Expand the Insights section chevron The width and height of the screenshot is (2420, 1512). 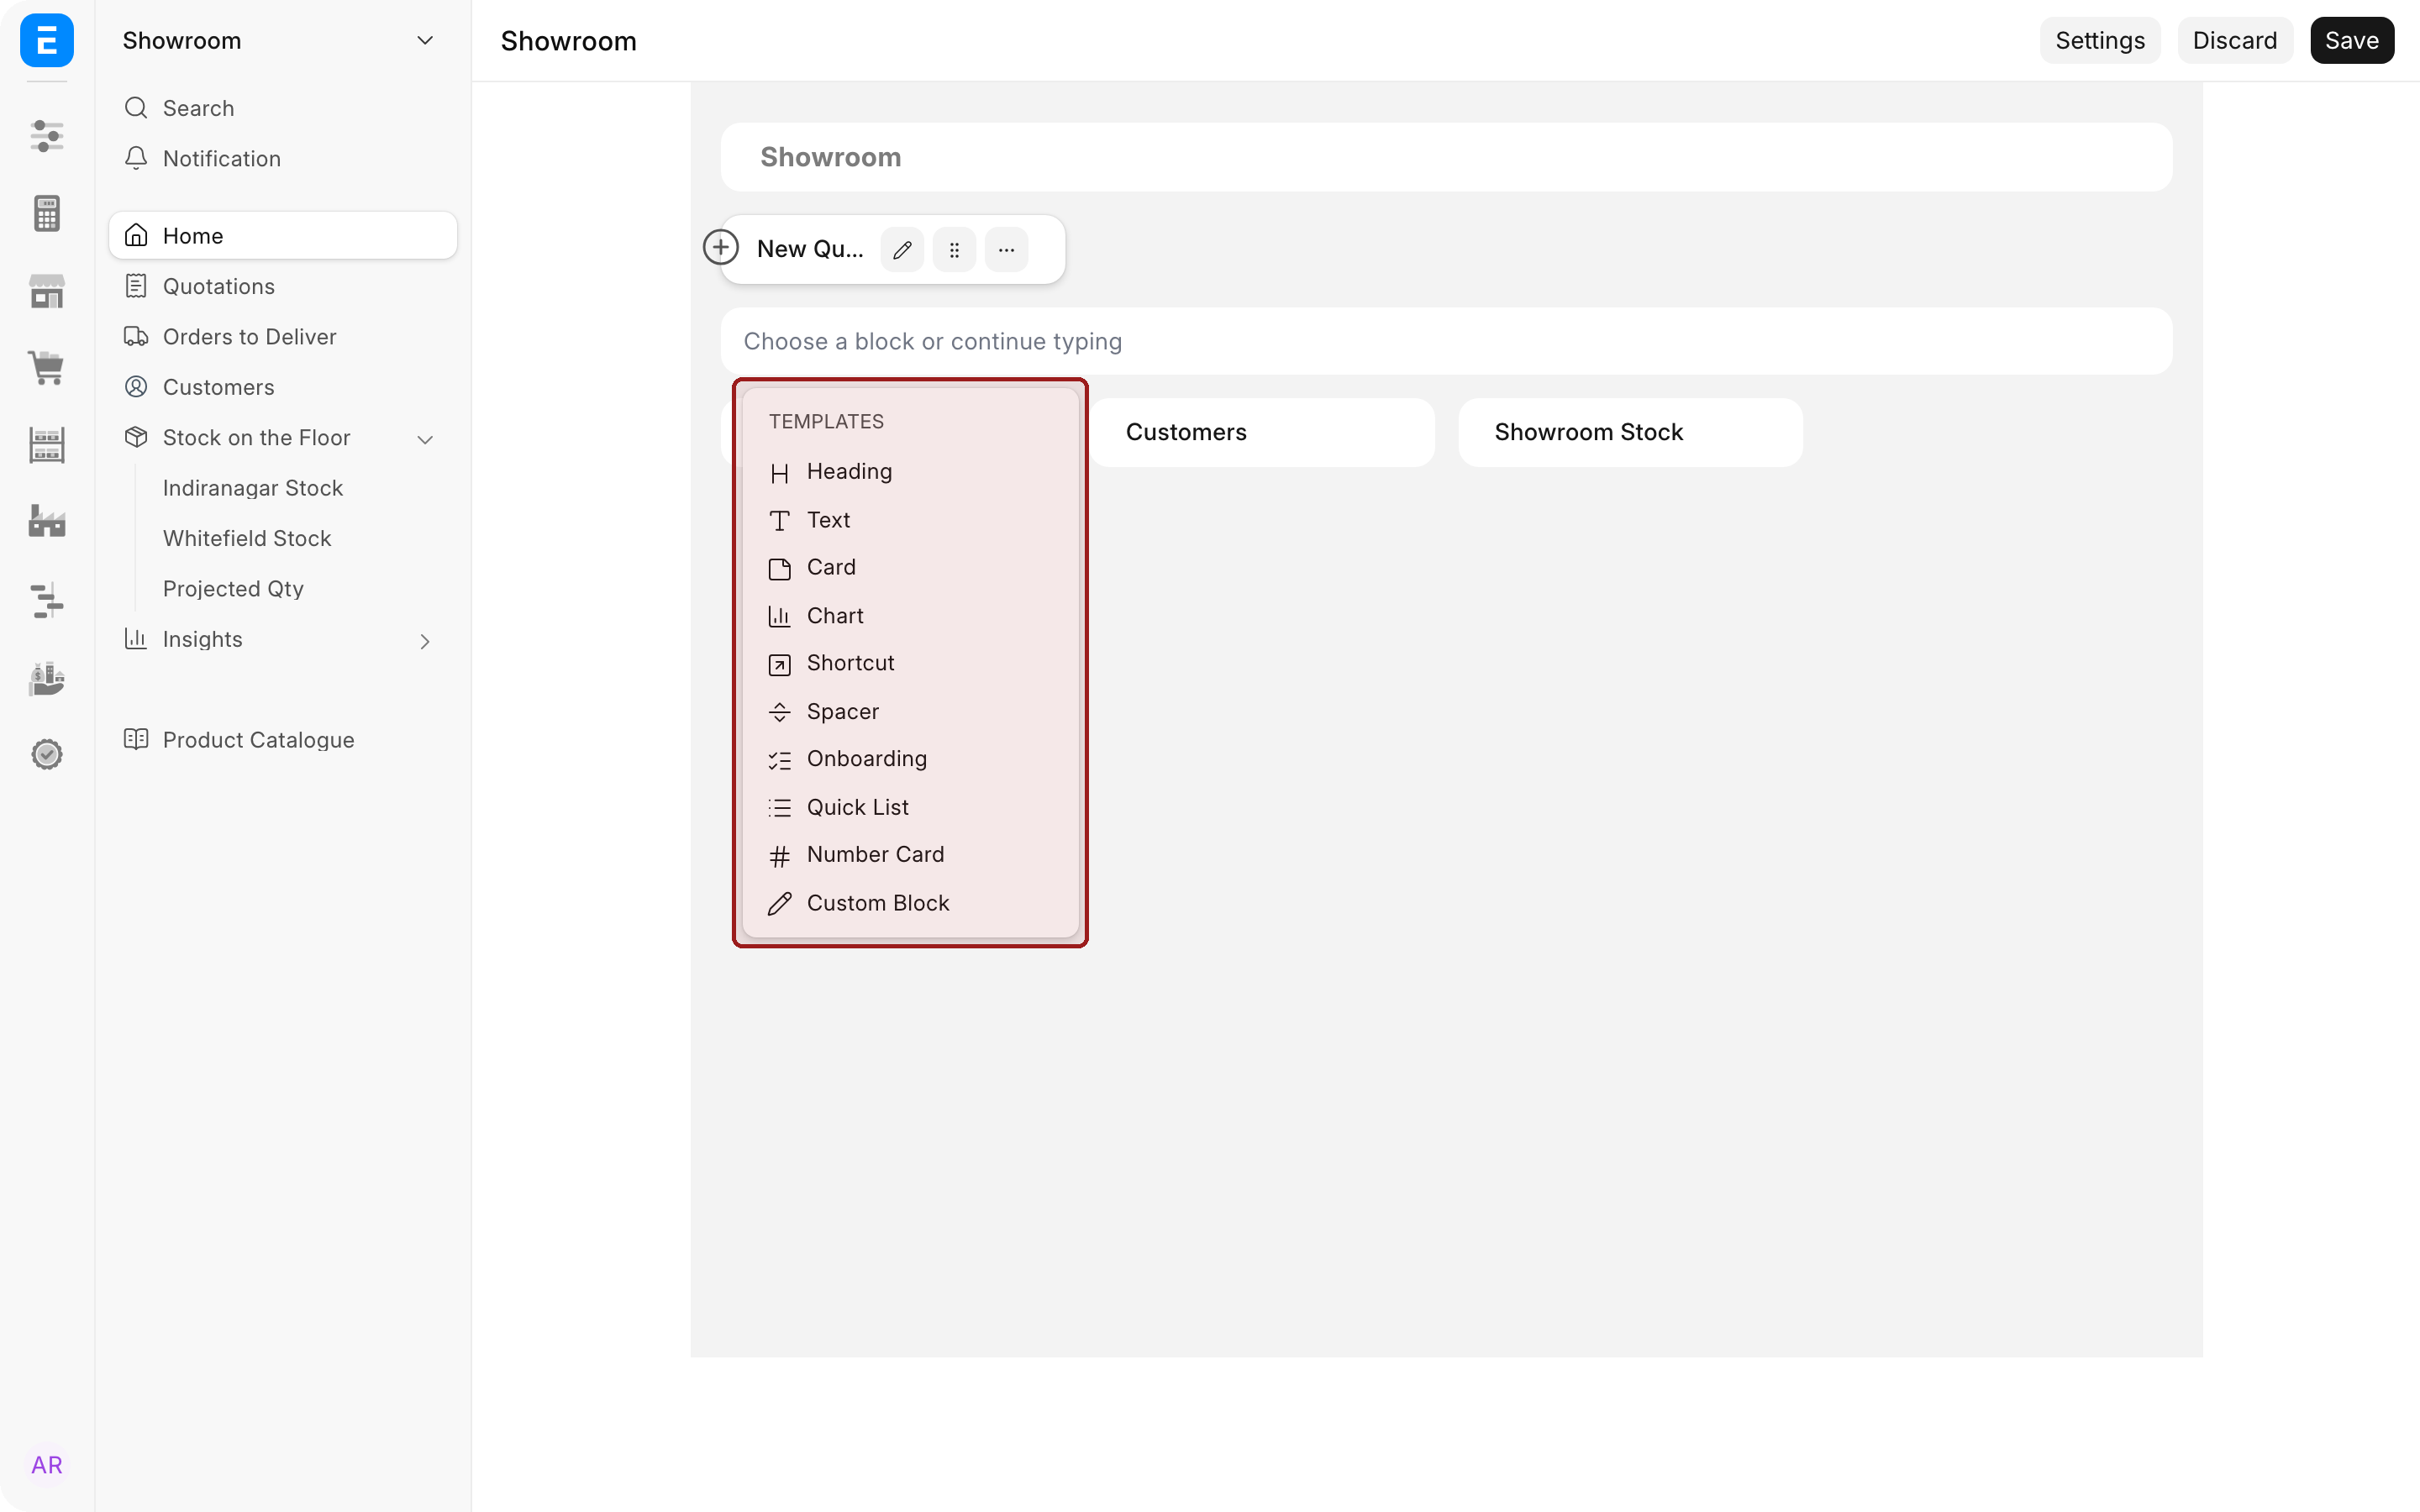pyautogui.click(x=425, y=641)
